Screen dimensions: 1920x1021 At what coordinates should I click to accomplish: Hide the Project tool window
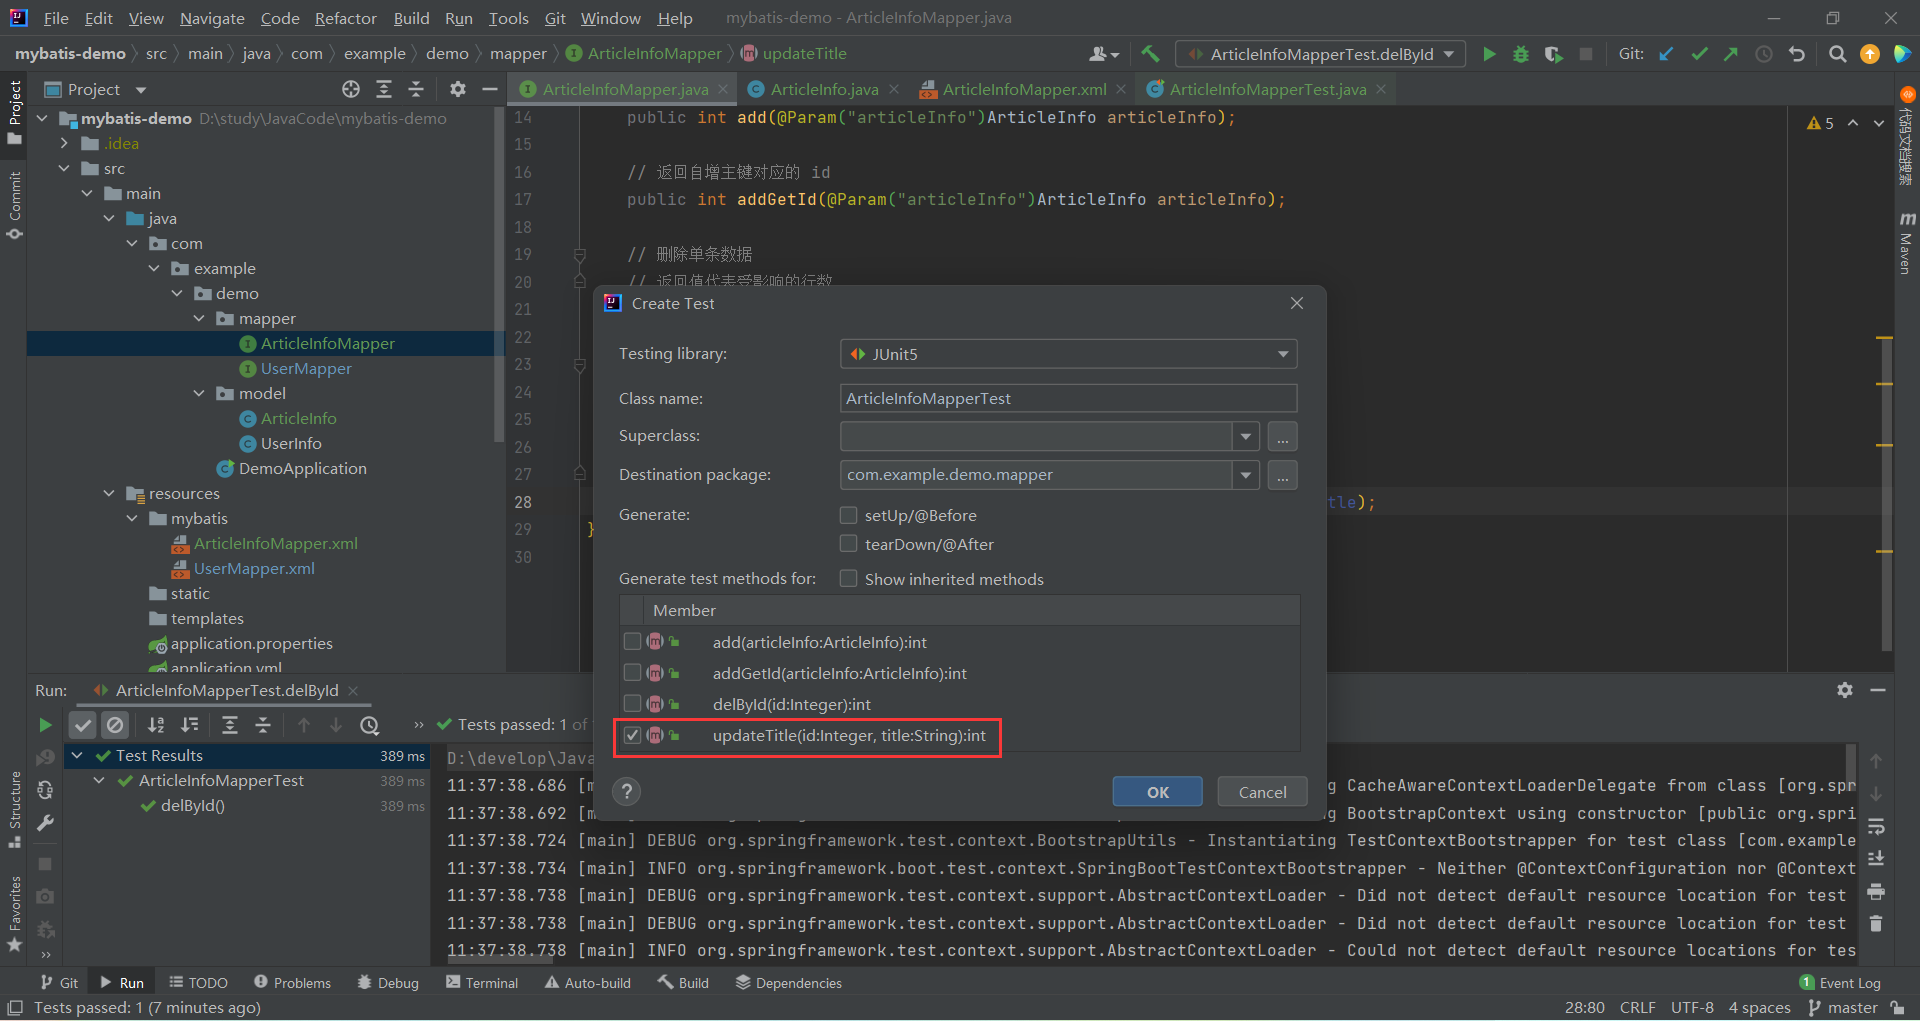click(489, 89)
